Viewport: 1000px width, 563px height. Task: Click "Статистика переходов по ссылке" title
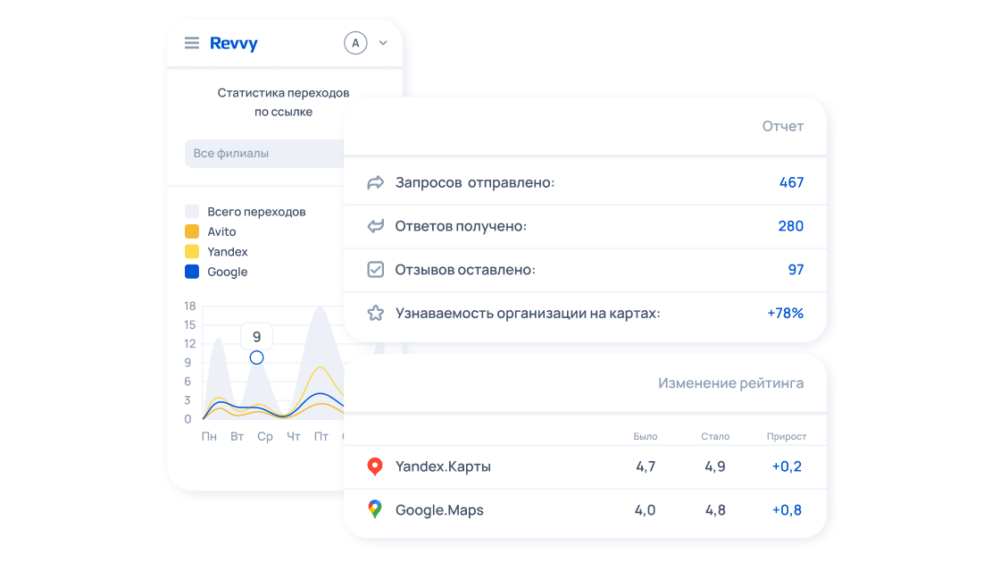click(x=283, y=102)
